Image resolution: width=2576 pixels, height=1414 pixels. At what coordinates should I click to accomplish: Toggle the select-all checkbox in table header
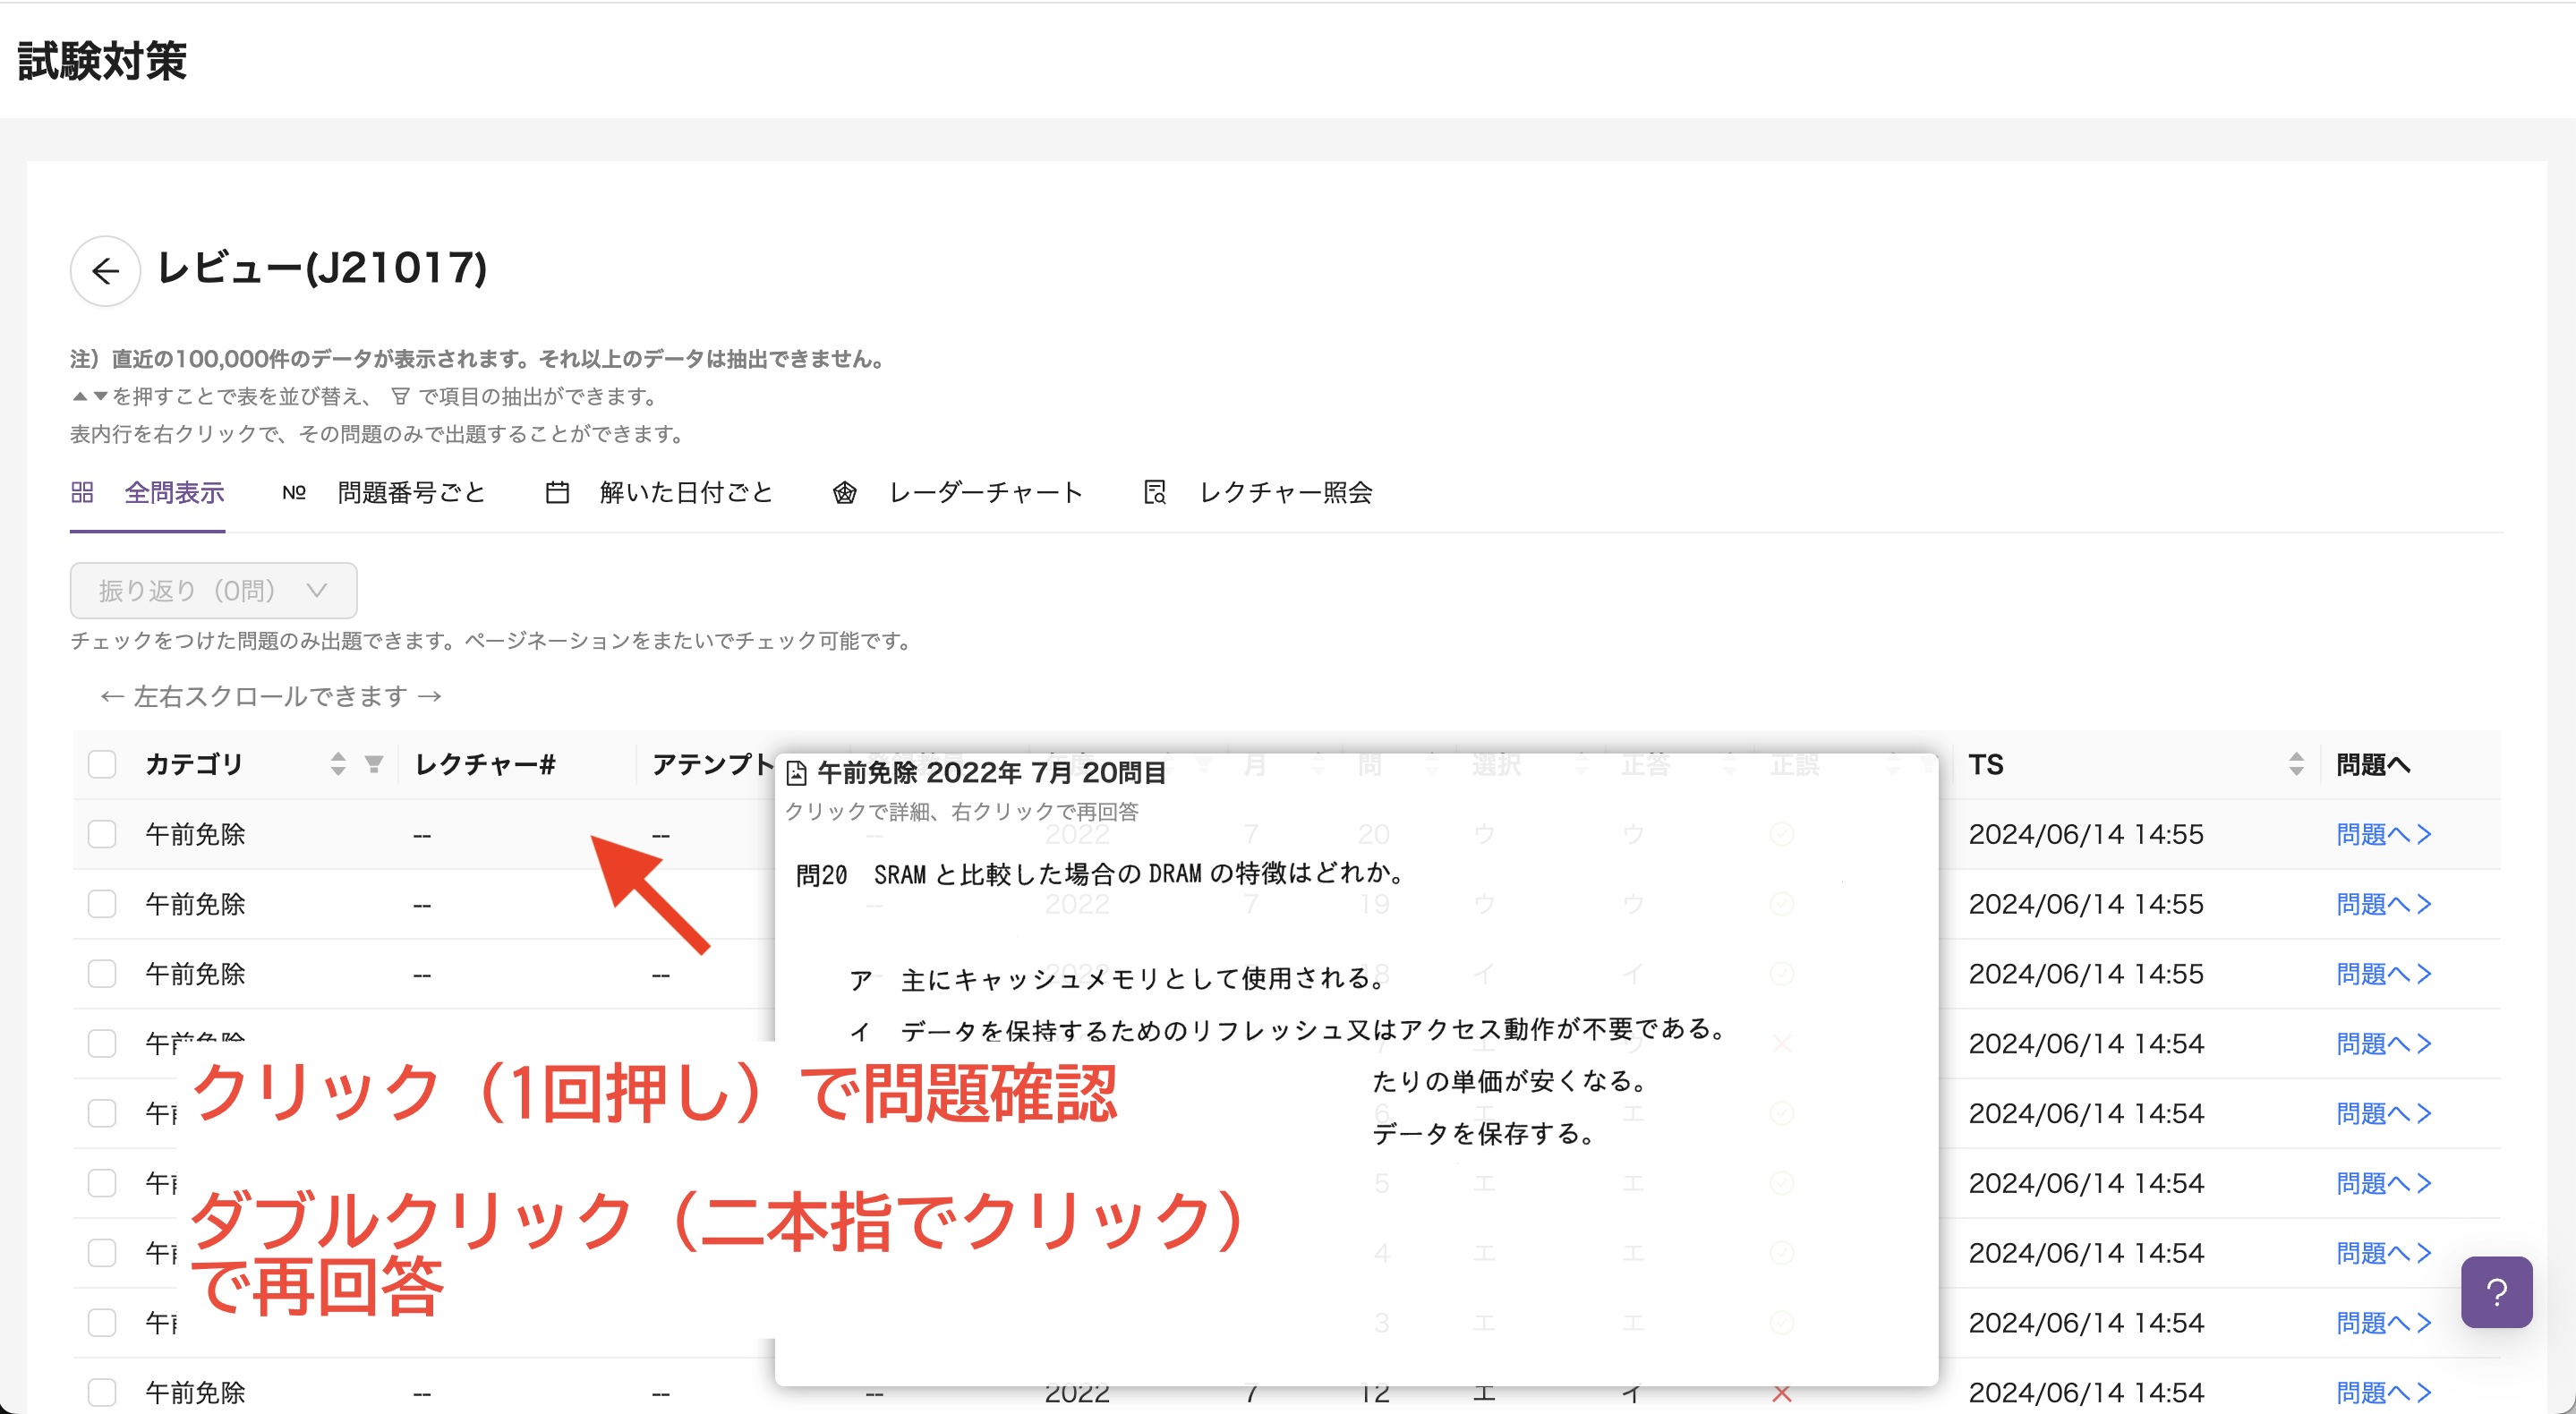pos(102,764)
